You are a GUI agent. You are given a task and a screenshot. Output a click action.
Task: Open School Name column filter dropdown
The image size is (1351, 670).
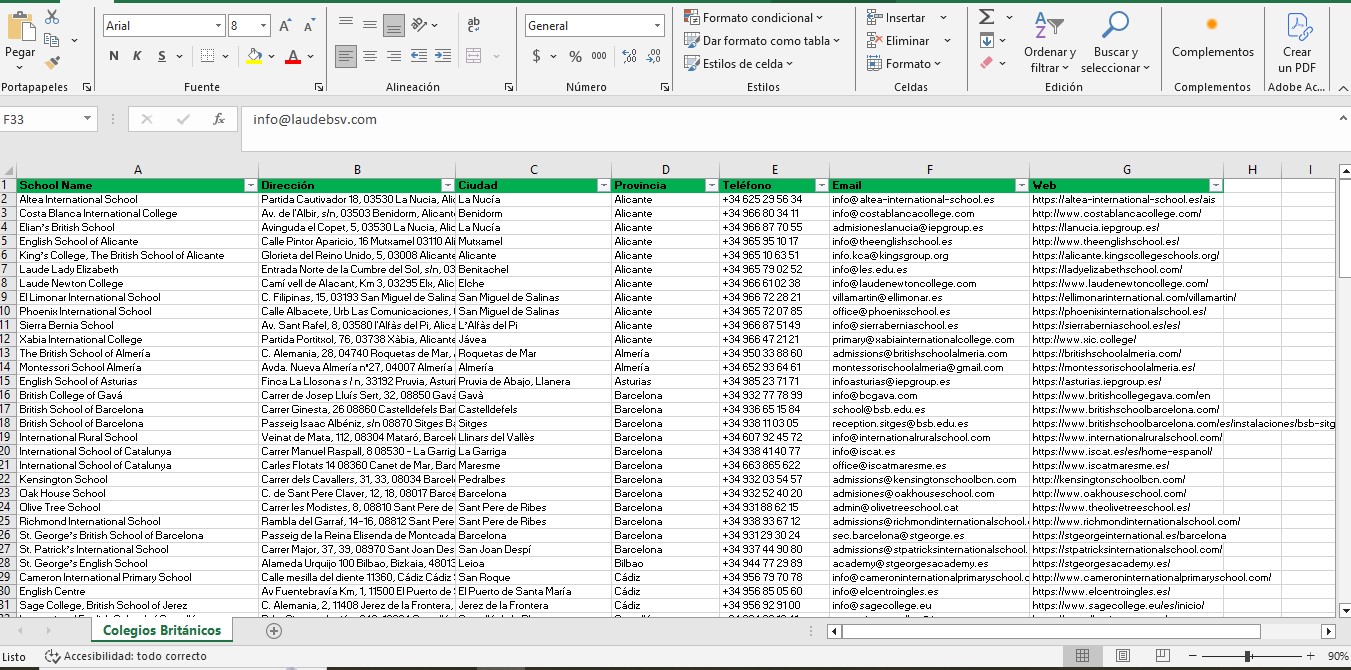tap(249, 186)
